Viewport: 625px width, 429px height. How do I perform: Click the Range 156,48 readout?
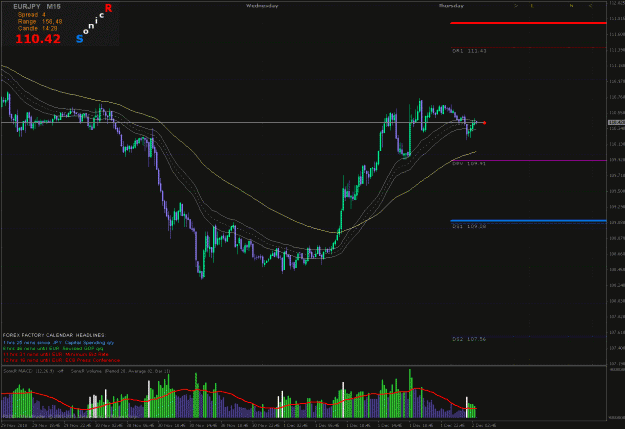[x=40, y=22]
